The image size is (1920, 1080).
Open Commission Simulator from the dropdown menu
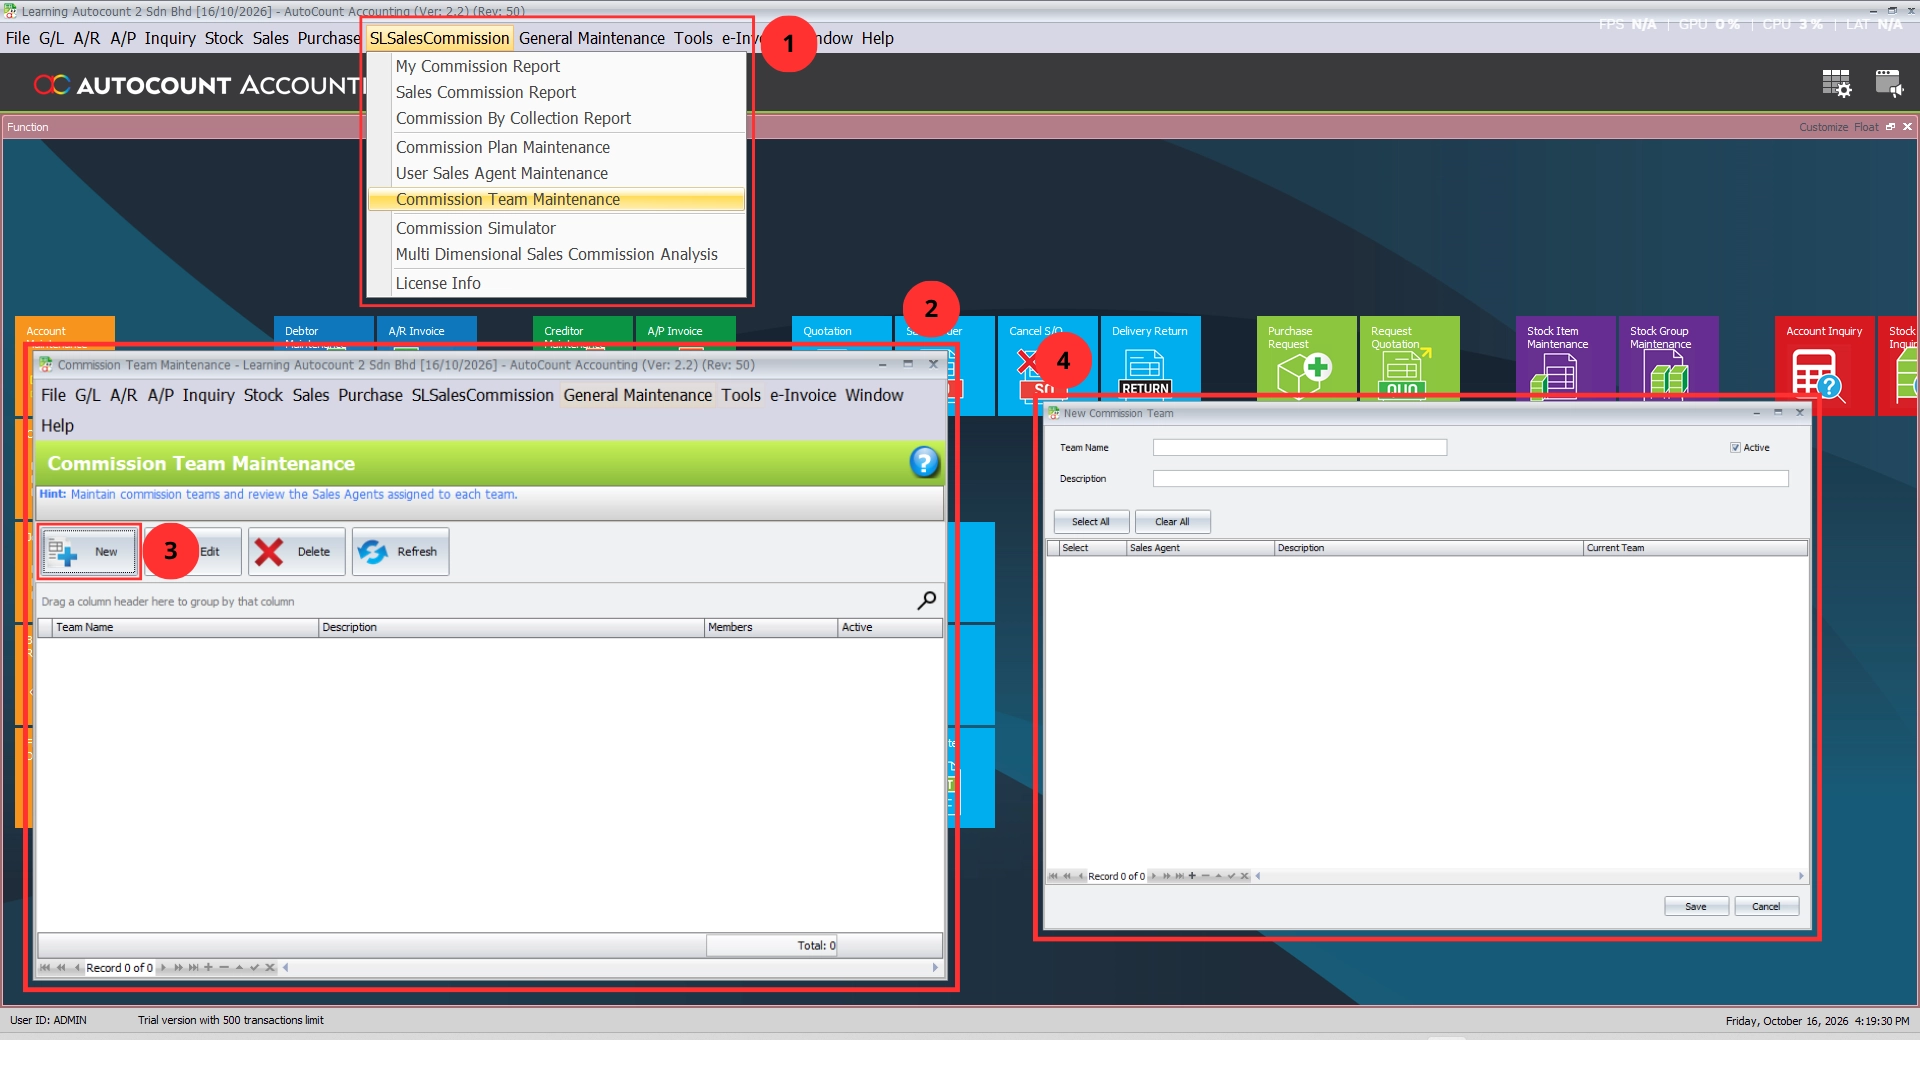[556, 228]
